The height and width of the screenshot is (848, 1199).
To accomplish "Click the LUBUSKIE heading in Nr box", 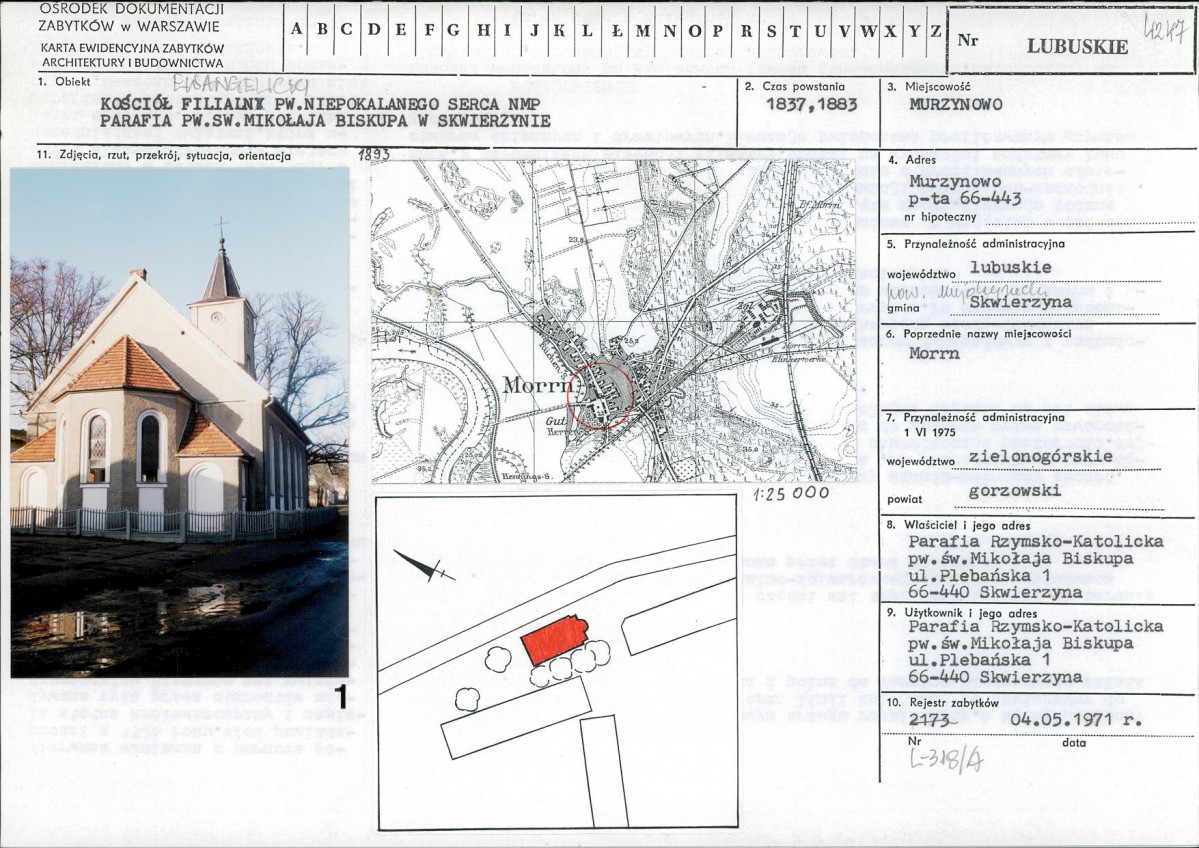I will coord(1077,46).
